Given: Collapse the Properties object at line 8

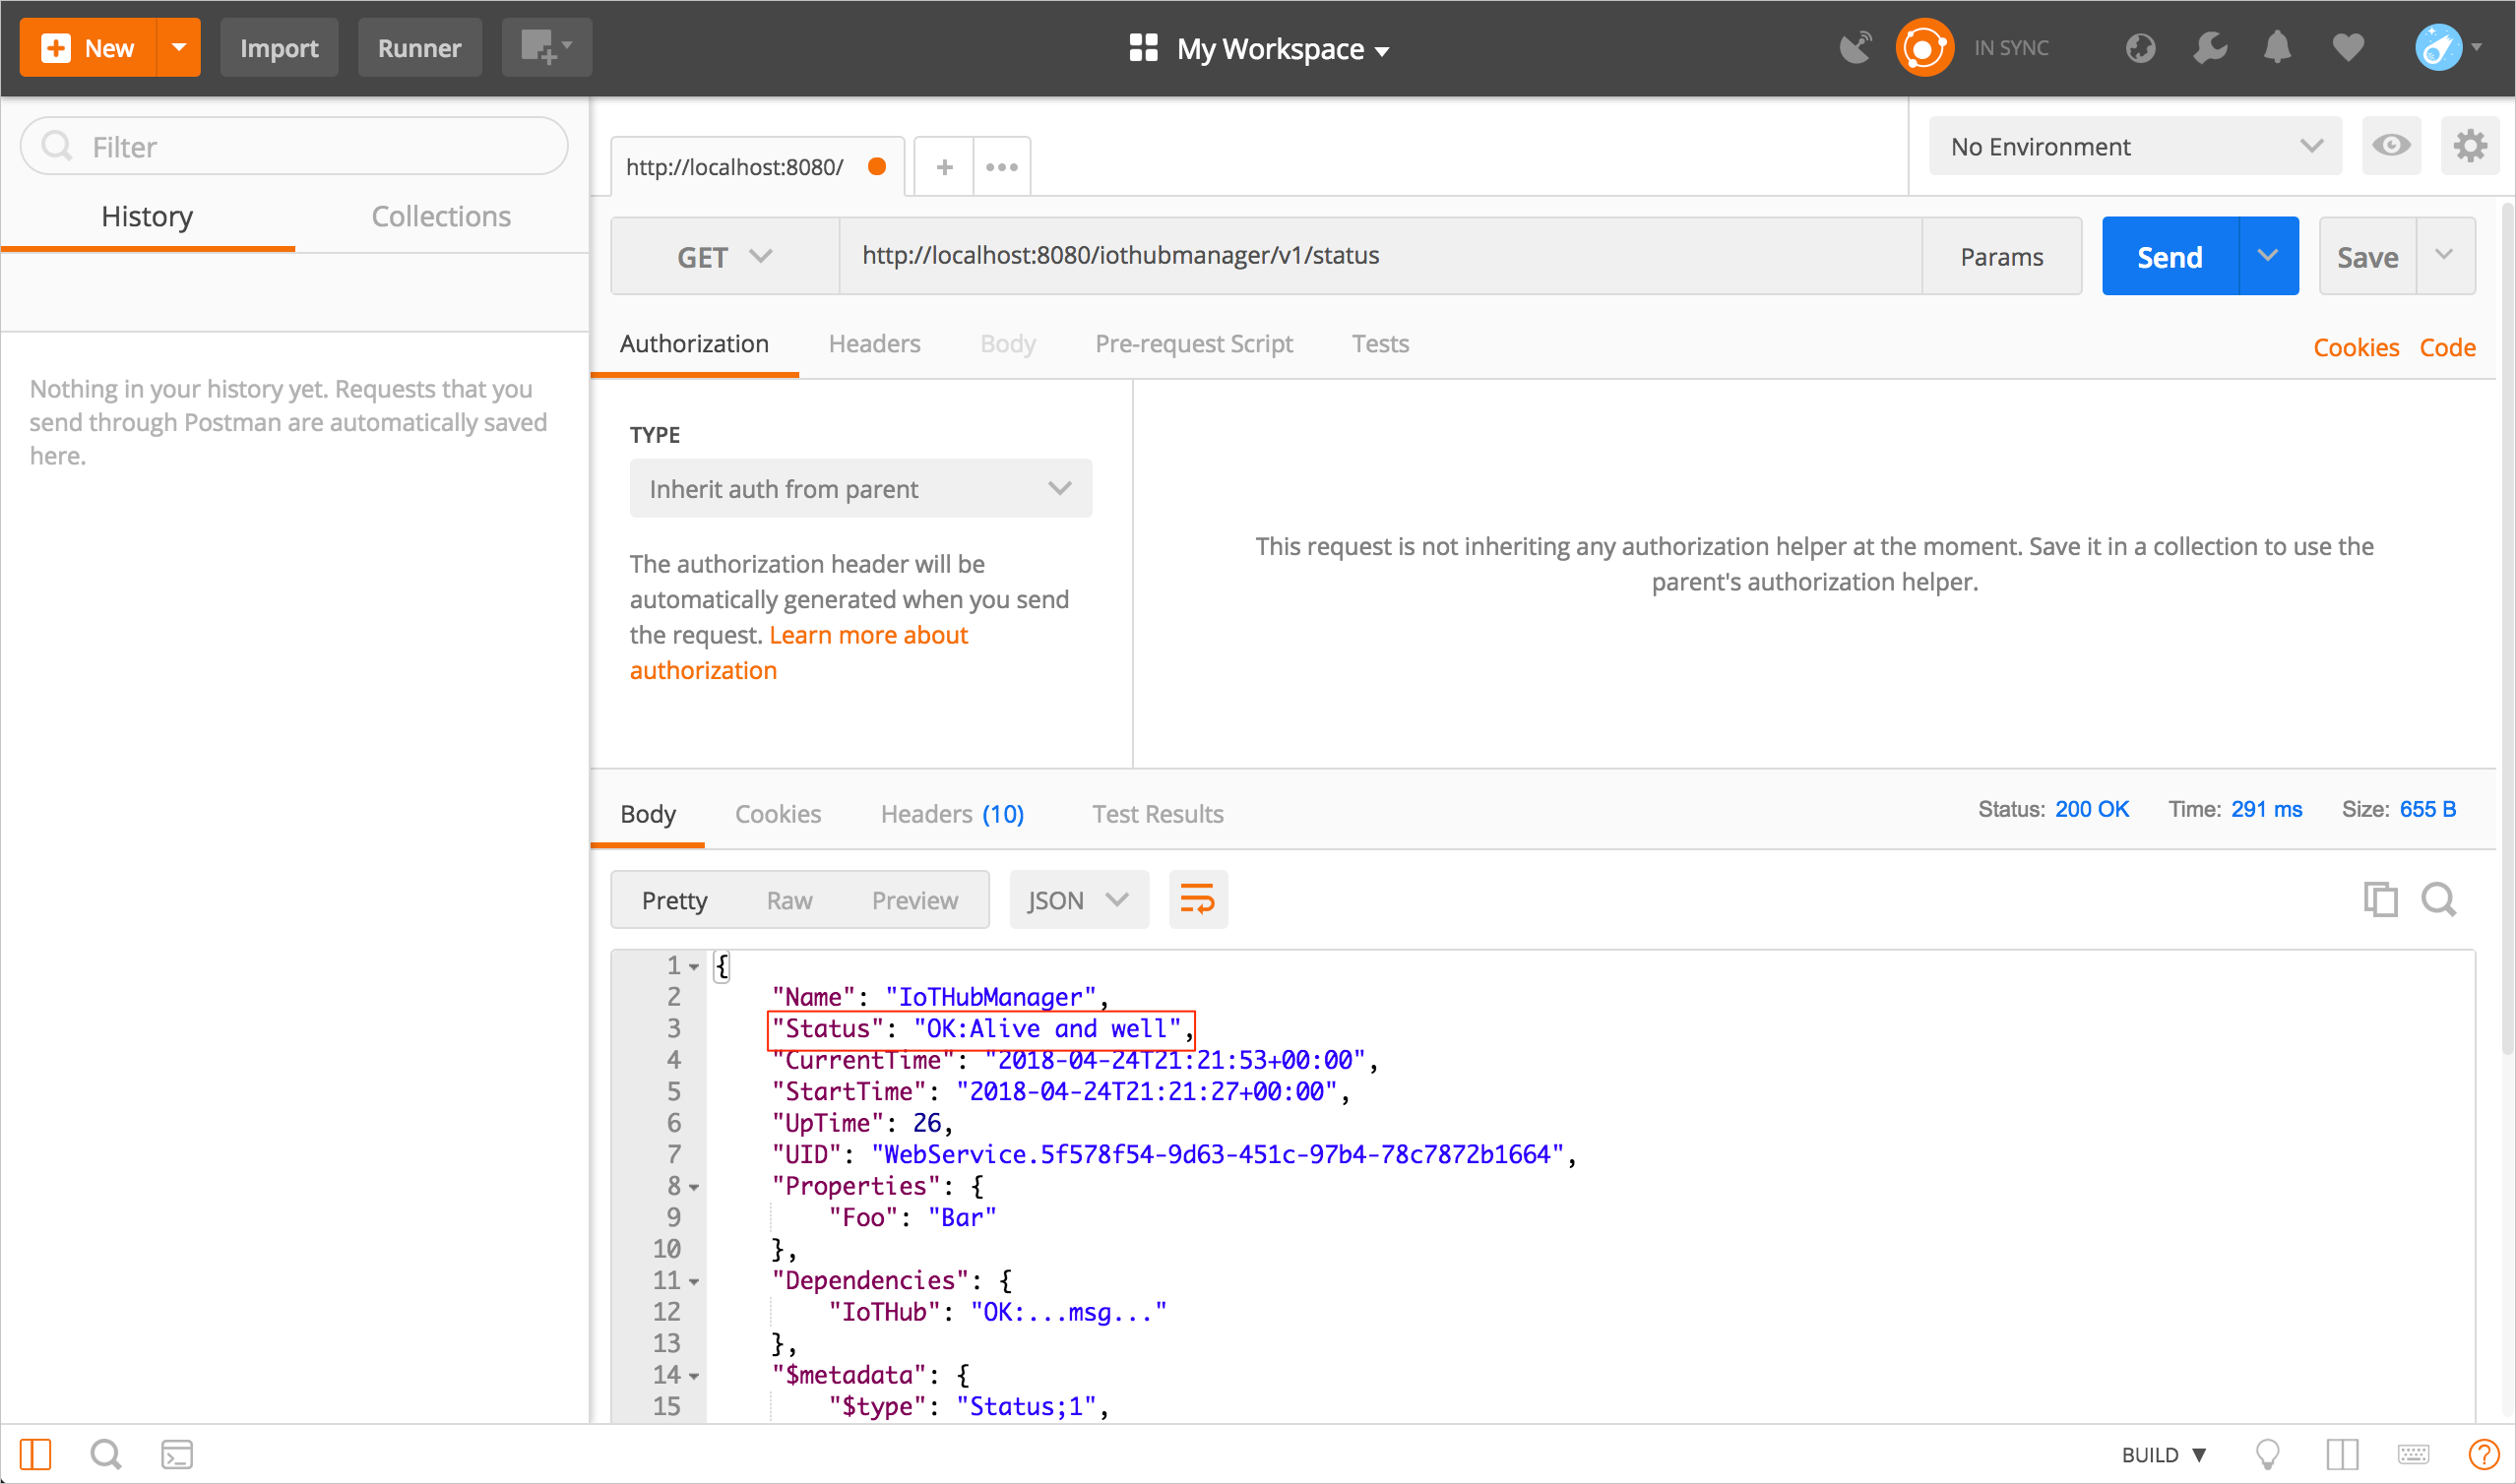Looking at the screenshot, I should (694, 1187).
